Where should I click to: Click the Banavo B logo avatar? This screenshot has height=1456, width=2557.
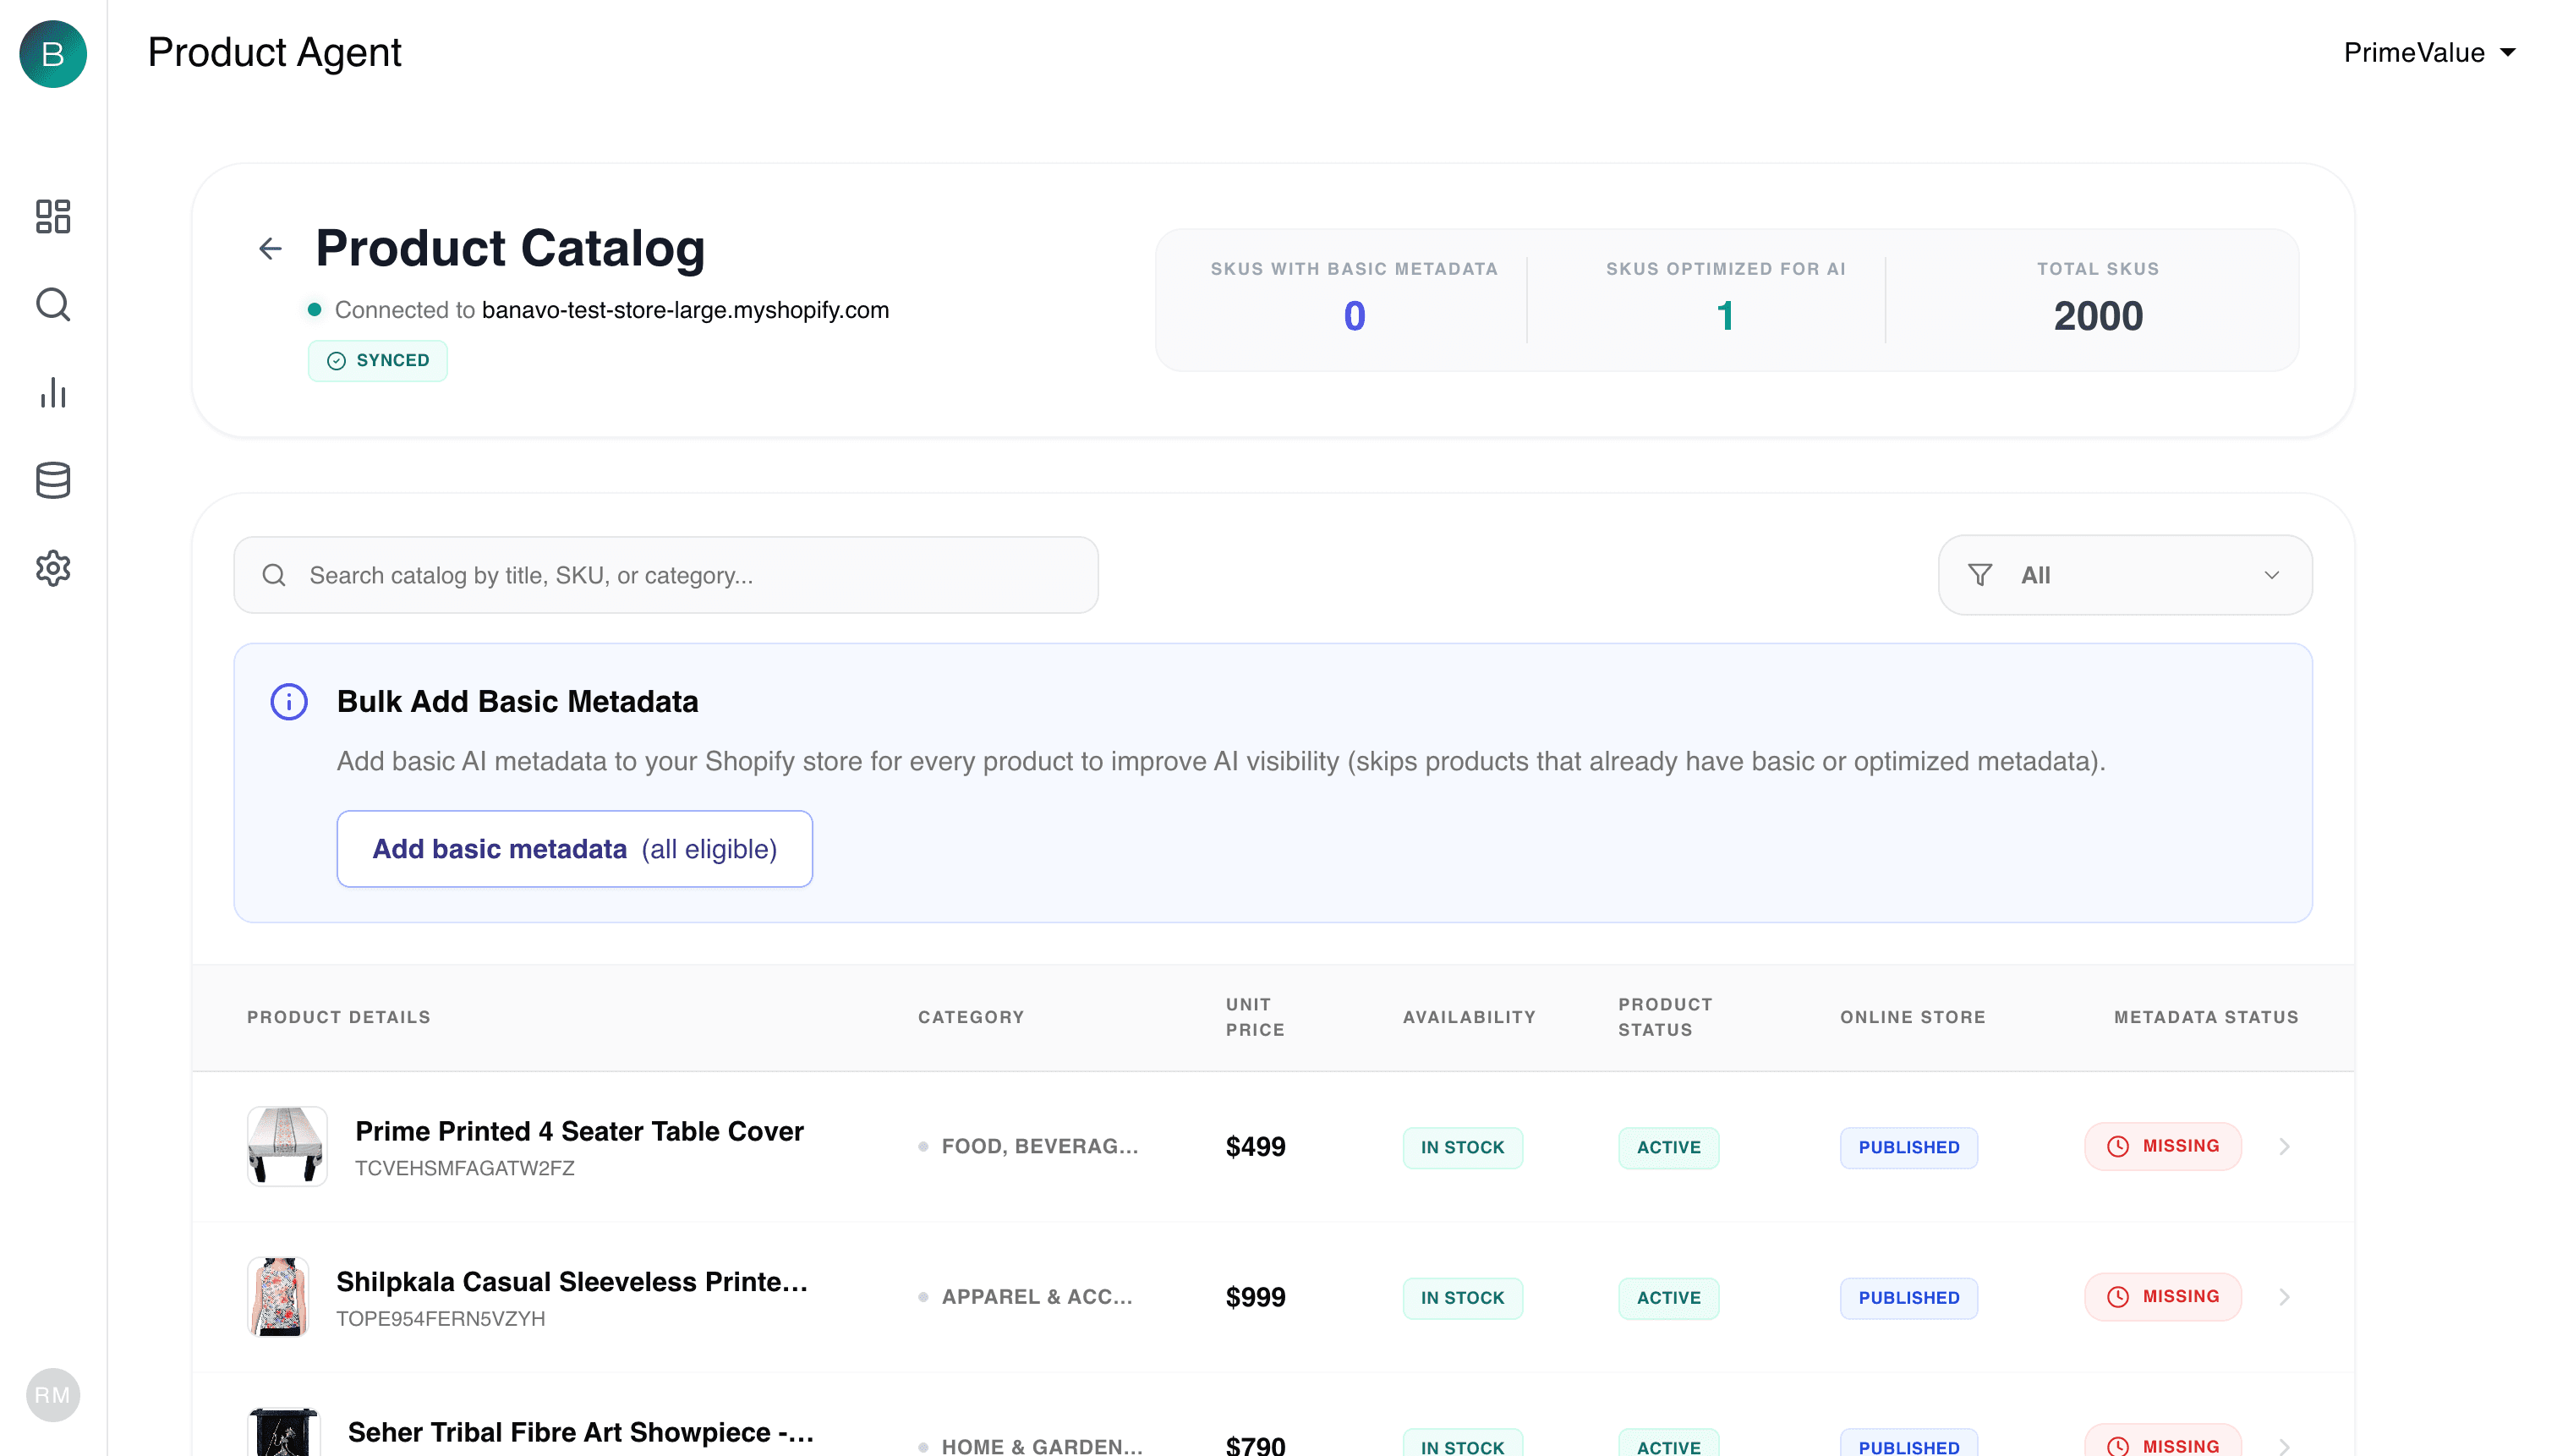53,53
